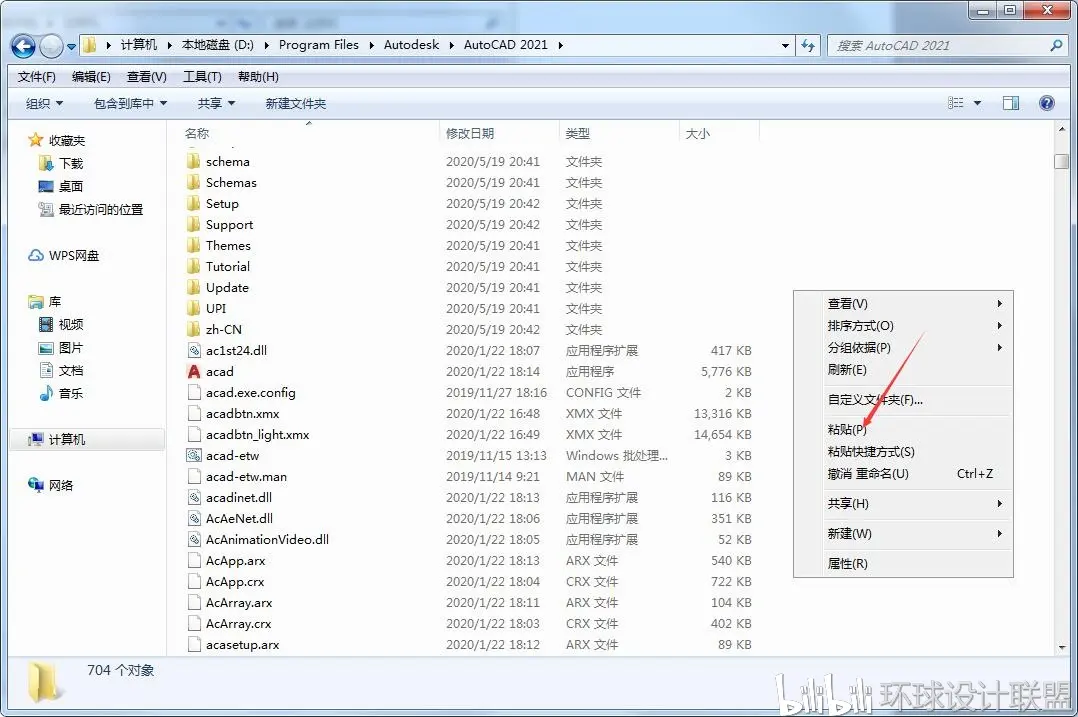The width and height of the screenshot is (1078, 717).
Task: Open the 帮助(H) menu
Action: (258, 76)
